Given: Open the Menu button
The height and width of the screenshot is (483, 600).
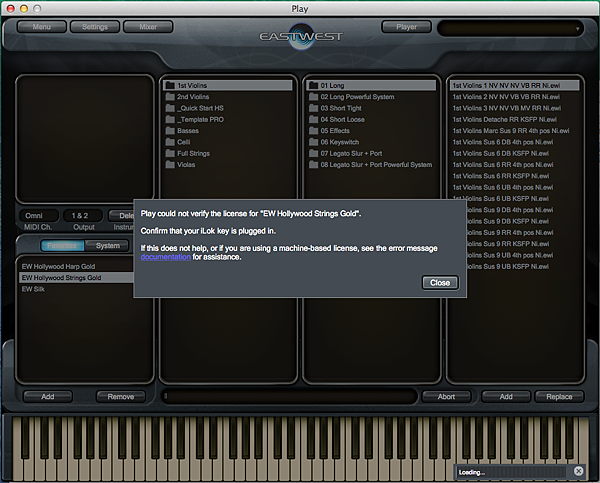Looking at the screenshot, I should click(x=41, y=27).
